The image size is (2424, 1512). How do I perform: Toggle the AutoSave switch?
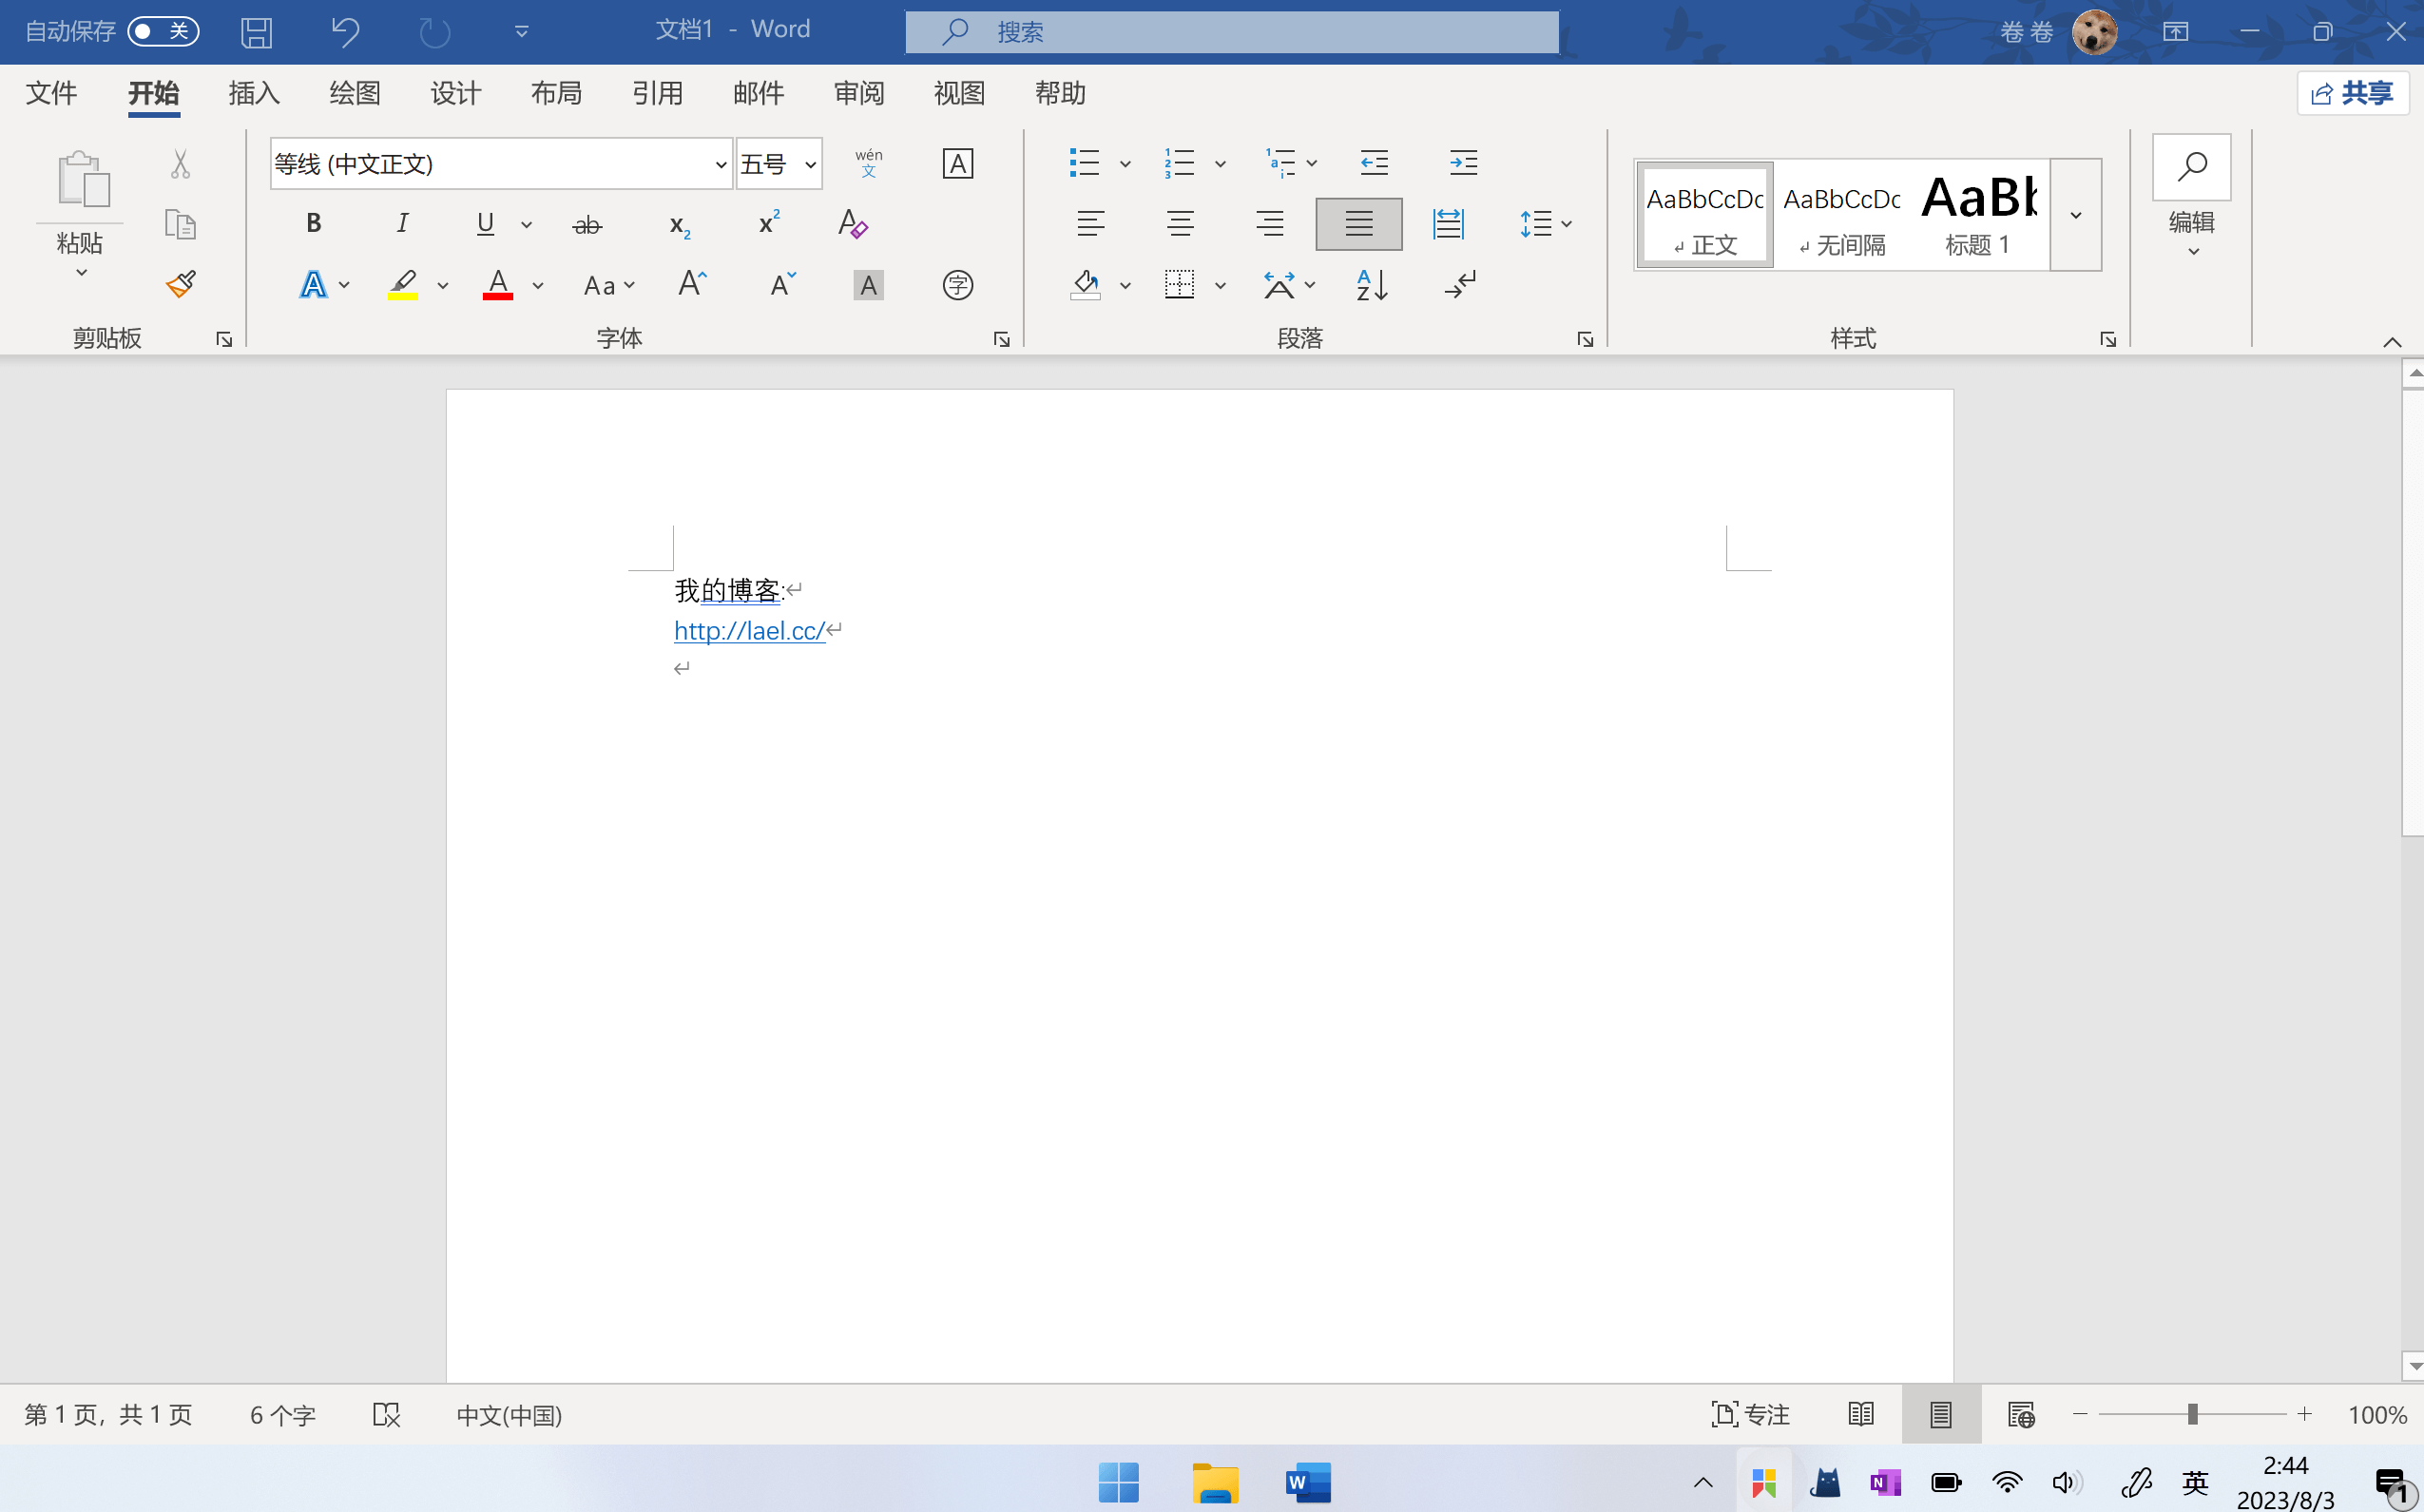coord(163,32)
